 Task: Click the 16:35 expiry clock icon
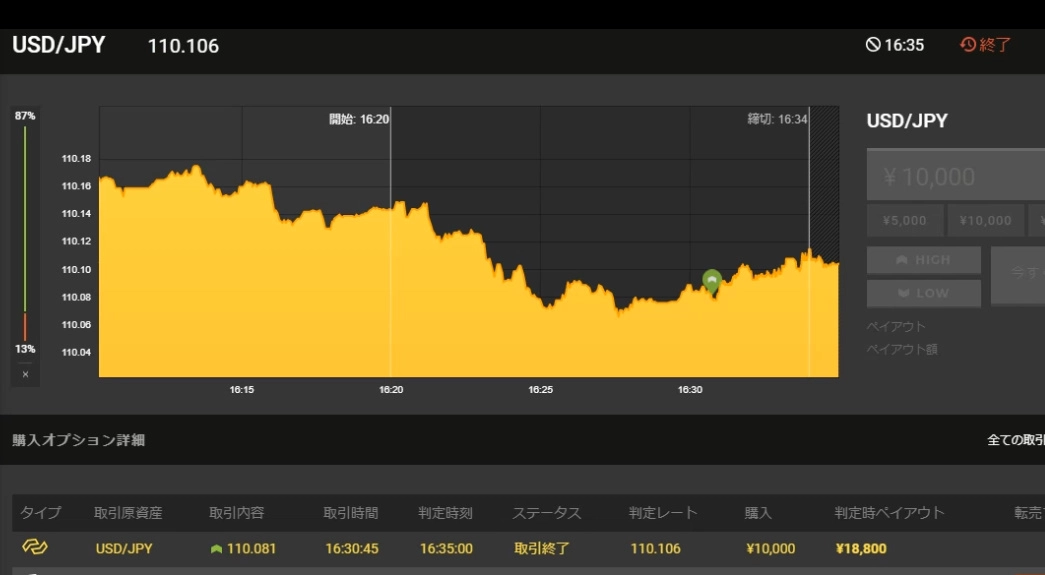click(872, 45)
